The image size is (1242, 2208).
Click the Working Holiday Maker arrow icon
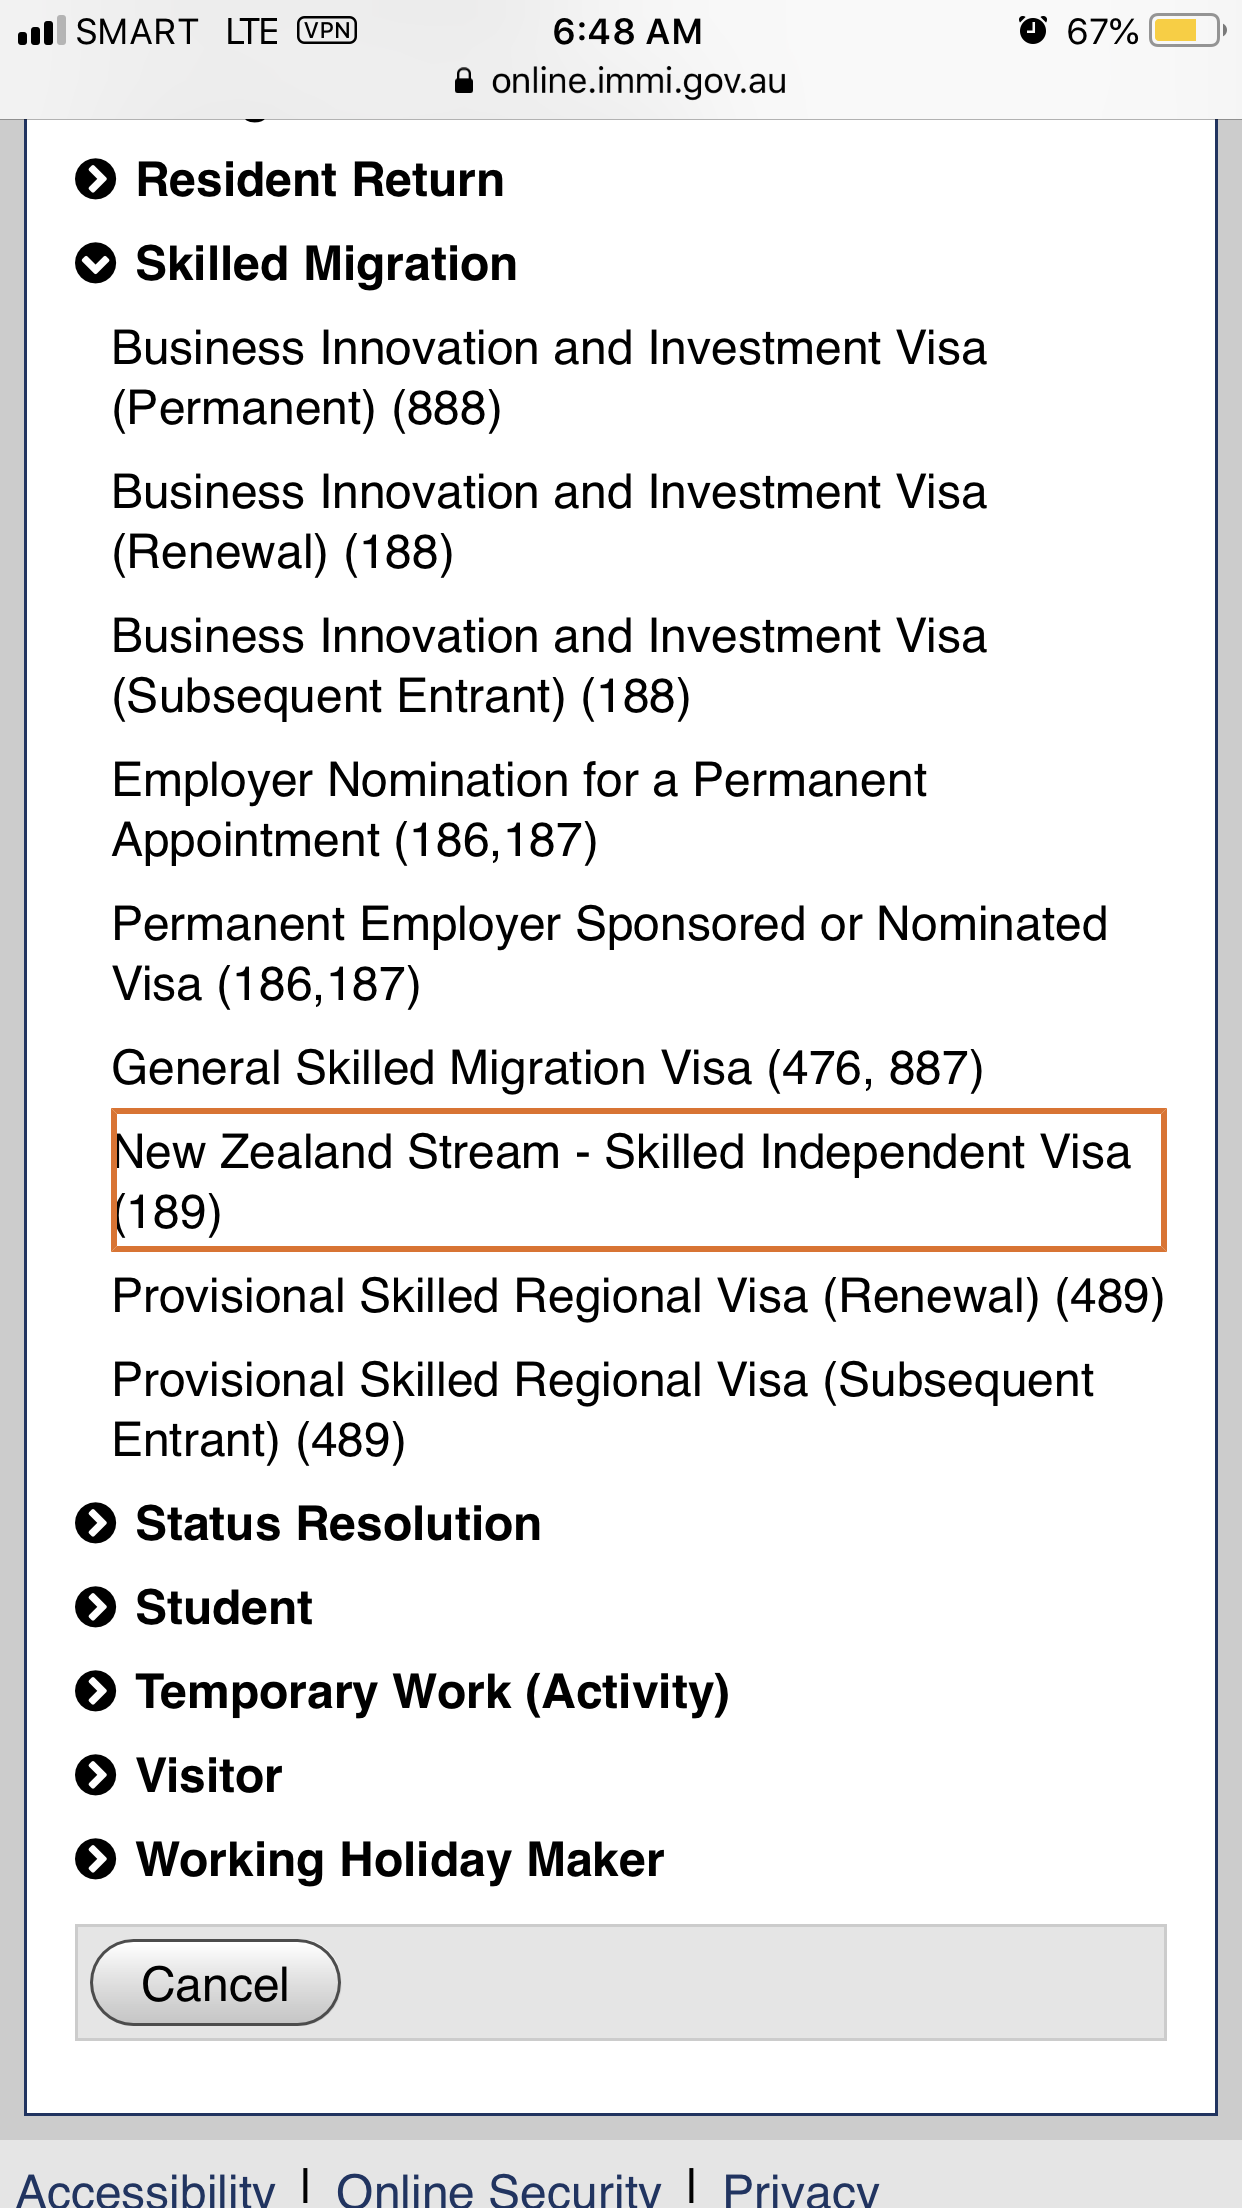(96, 1860)
